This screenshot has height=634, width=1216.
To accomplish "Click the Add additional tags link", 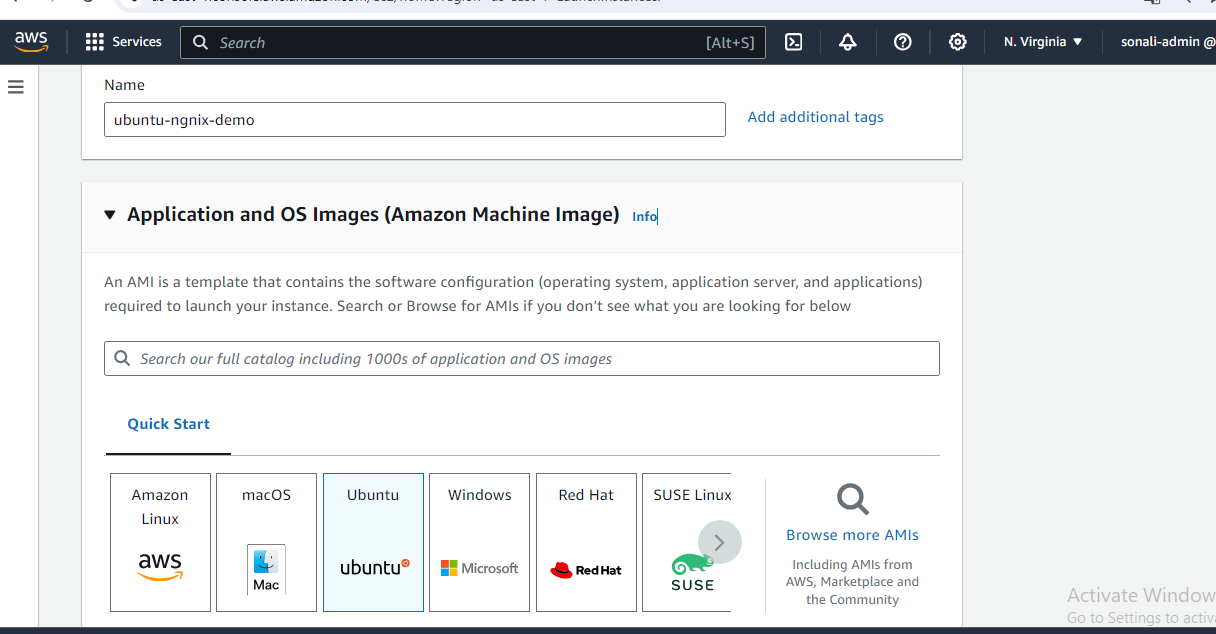I will [x=815, y=116].
